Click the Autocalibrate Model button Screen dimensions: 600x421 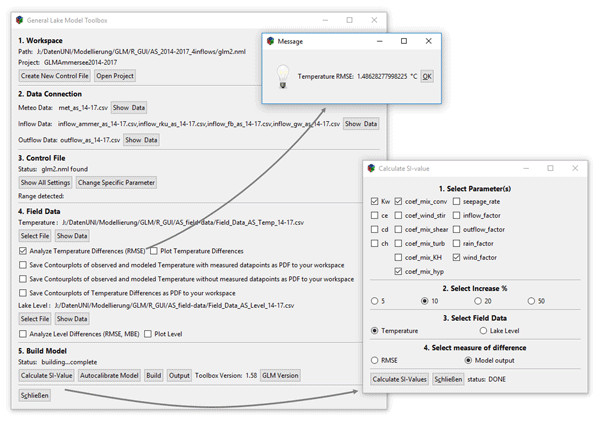pyautogui.click(x=109, y=375)
